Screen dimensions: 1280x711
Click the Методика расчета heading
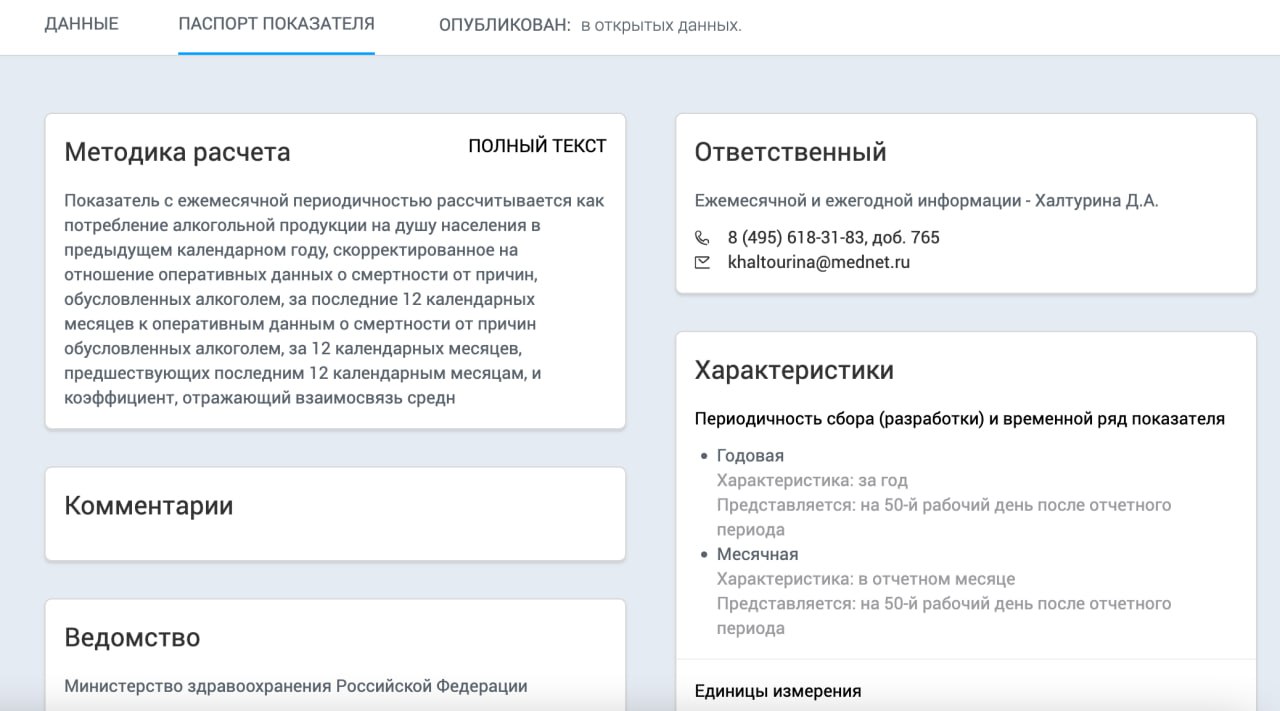[x=177, y=152]
